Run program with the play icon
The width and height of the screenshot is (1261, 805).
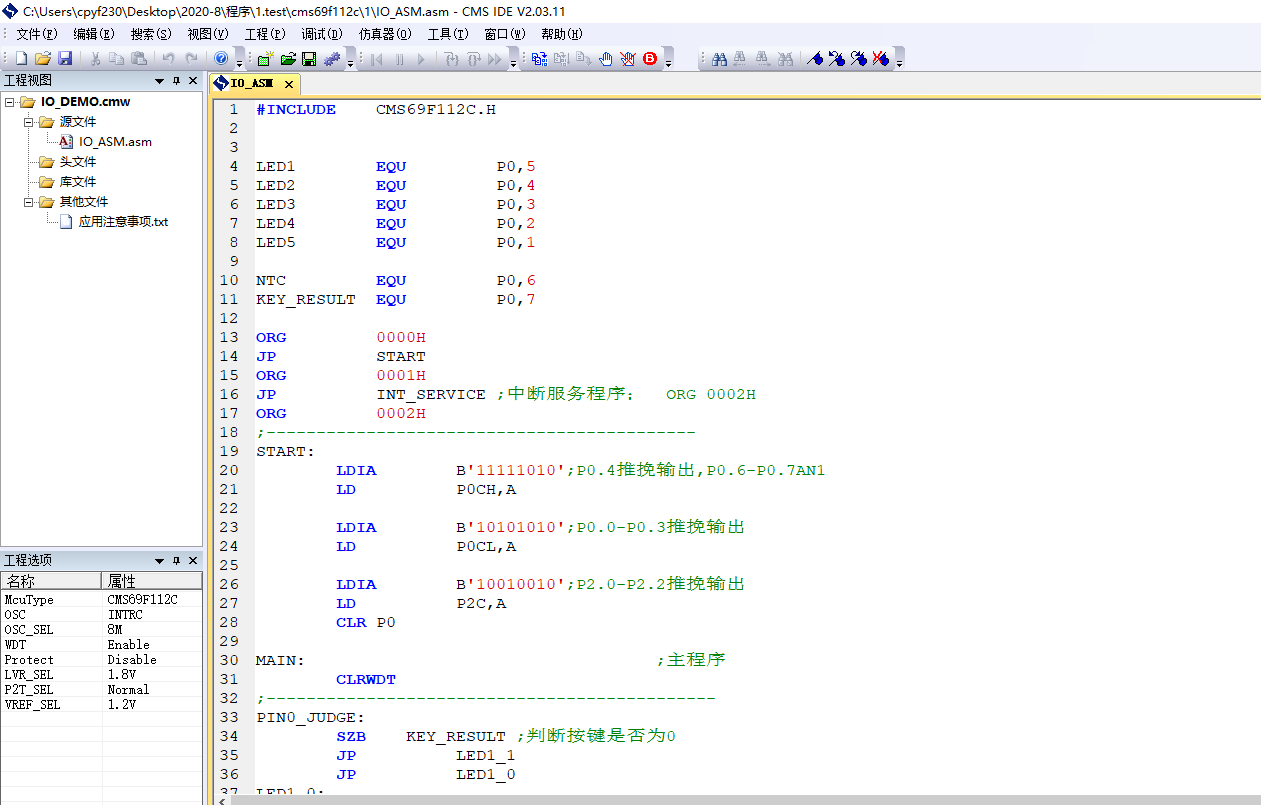click(x=421, y=59)
